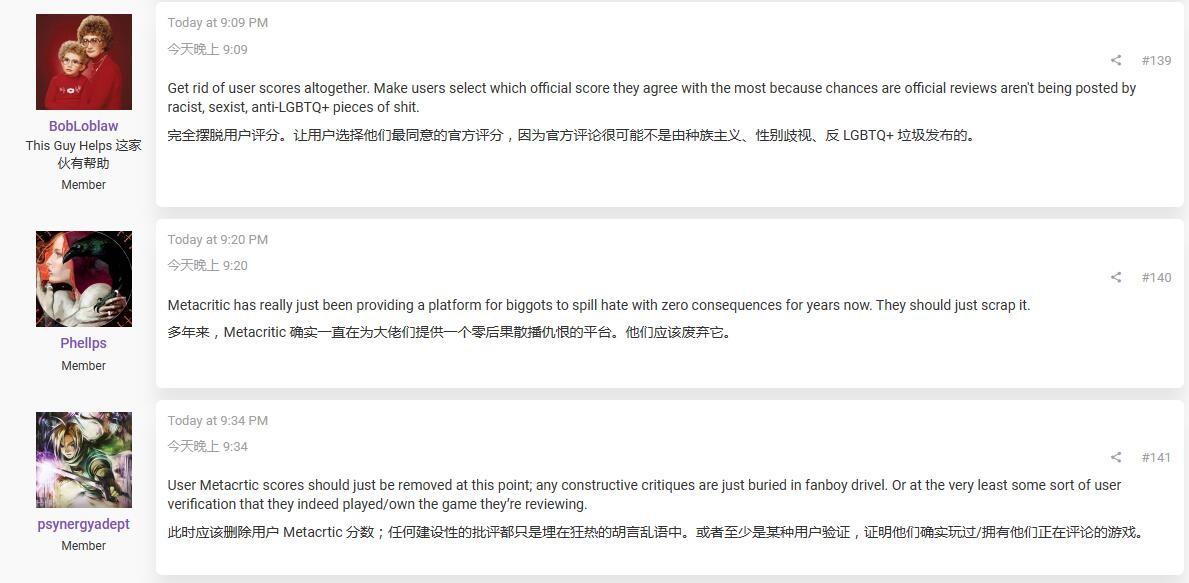Visit BobLoblaw's user profile

[x=83, y=126]
